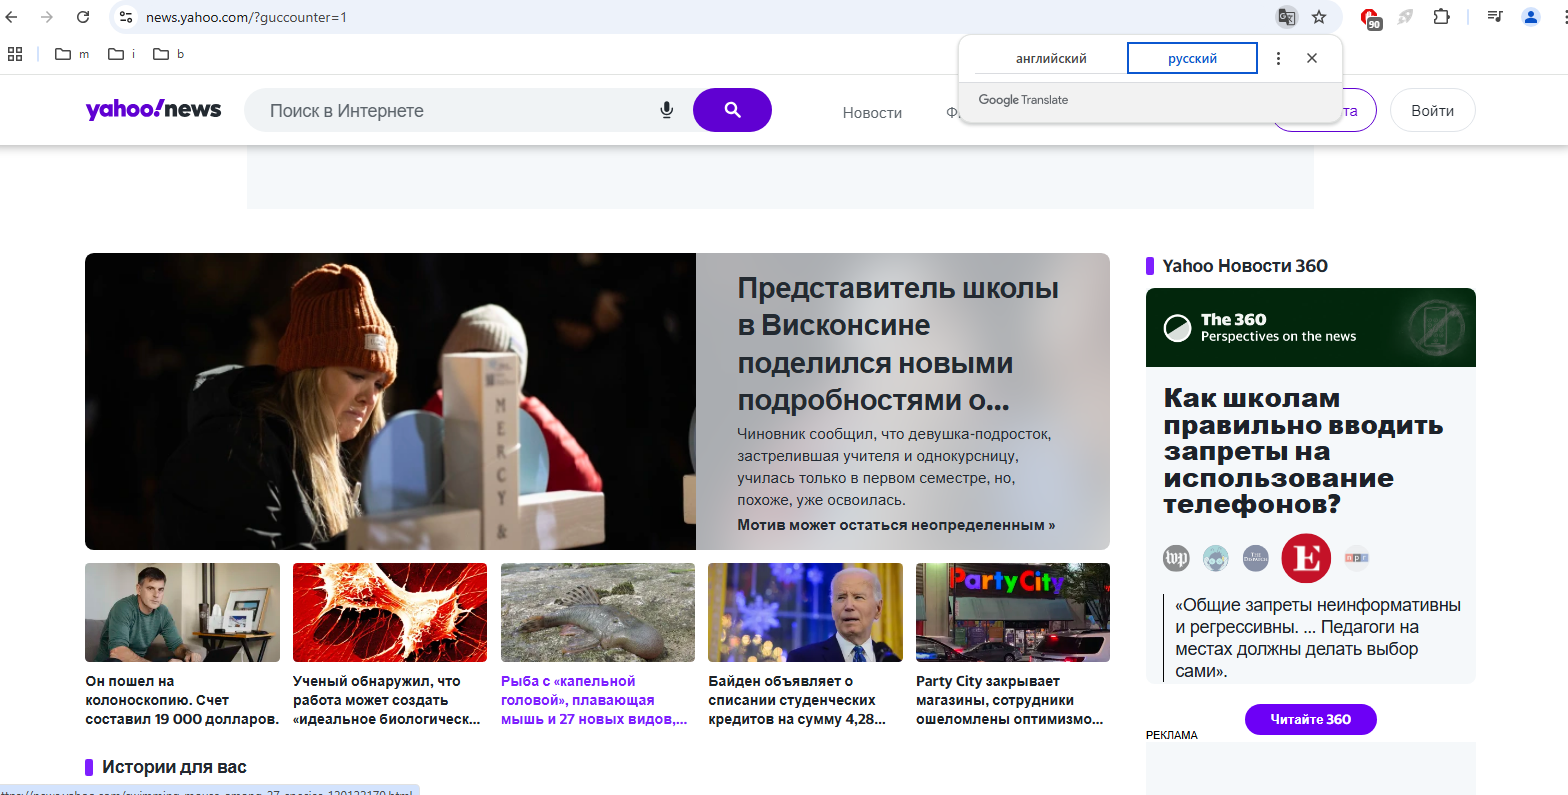Read the story "Он пошел на колоноскопию"
The image size is (1568, 795).
coord(182,700)
